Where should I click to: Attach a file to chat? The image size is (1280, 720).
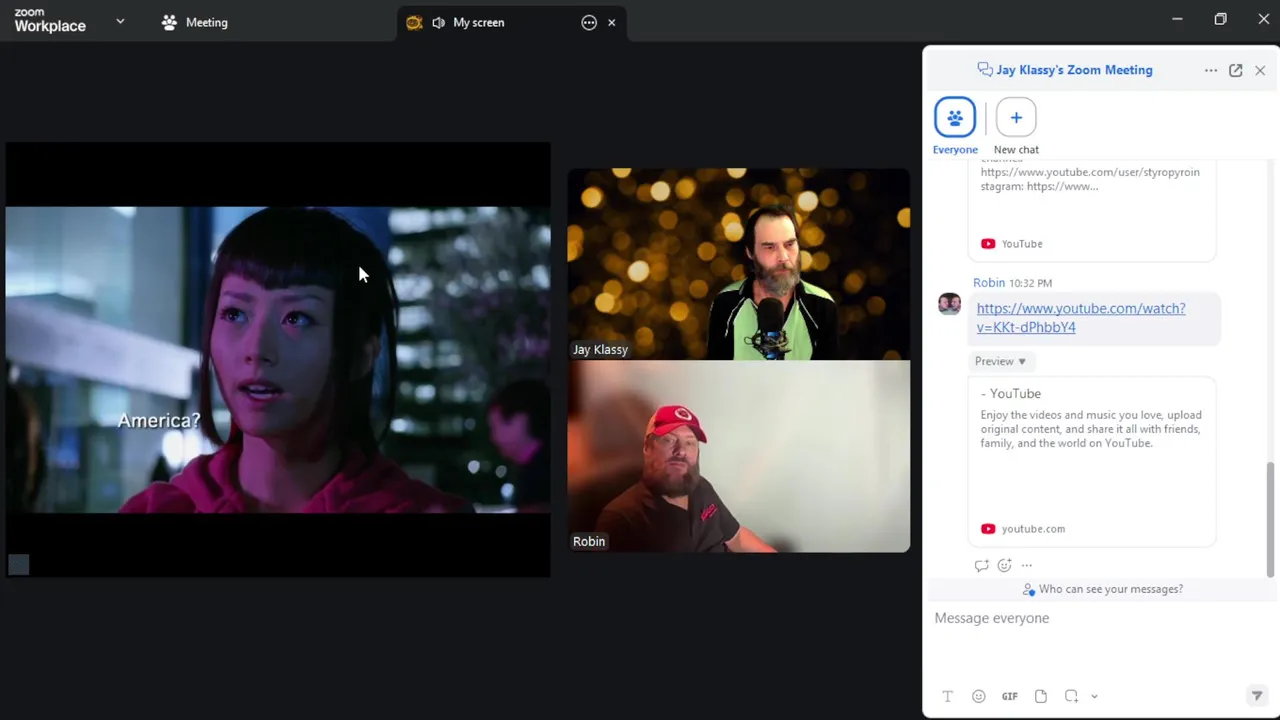(x=1041, y=696)
